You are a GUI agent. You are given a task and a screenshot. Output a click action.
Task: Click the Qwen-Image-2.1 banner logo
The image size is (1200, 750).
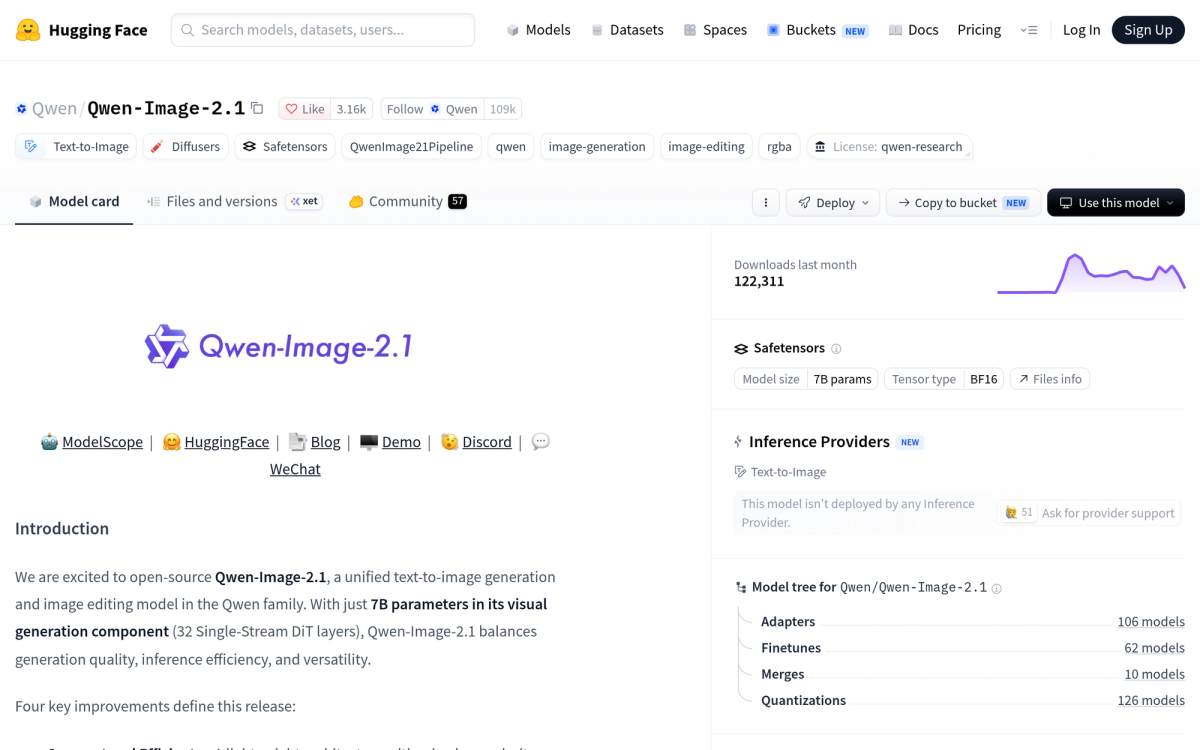click(278, 346)
